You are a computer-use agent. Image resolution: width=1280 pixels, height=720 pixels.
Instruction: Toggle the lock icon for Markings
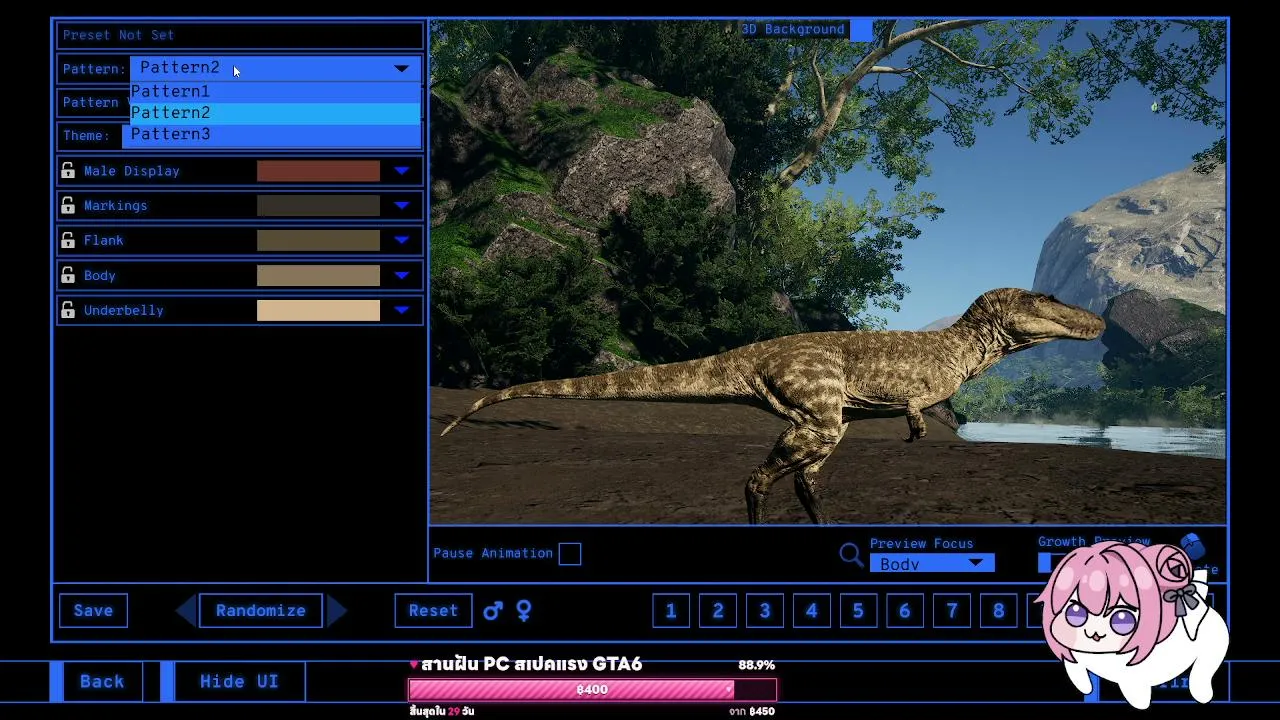tap(68, 206)
